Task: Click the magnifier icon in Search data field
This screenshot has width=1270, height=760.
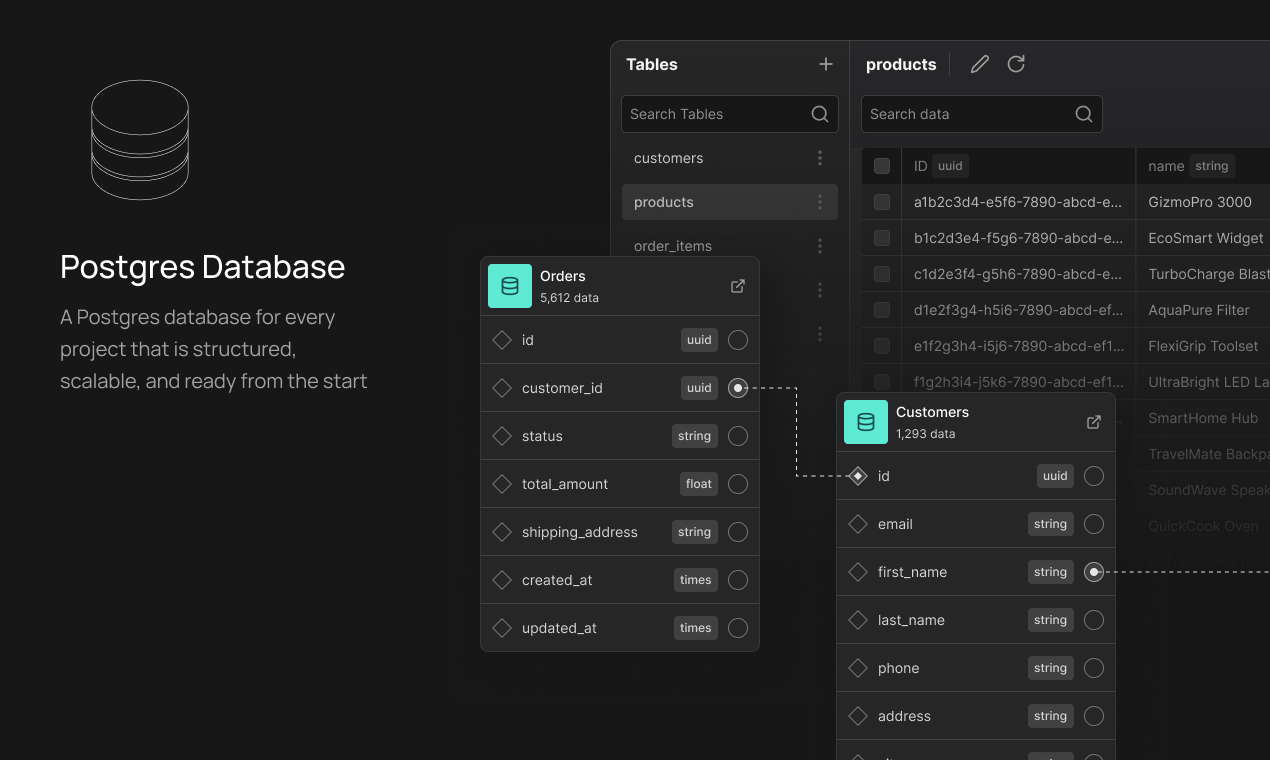Action: click(x=1083, y=113)
